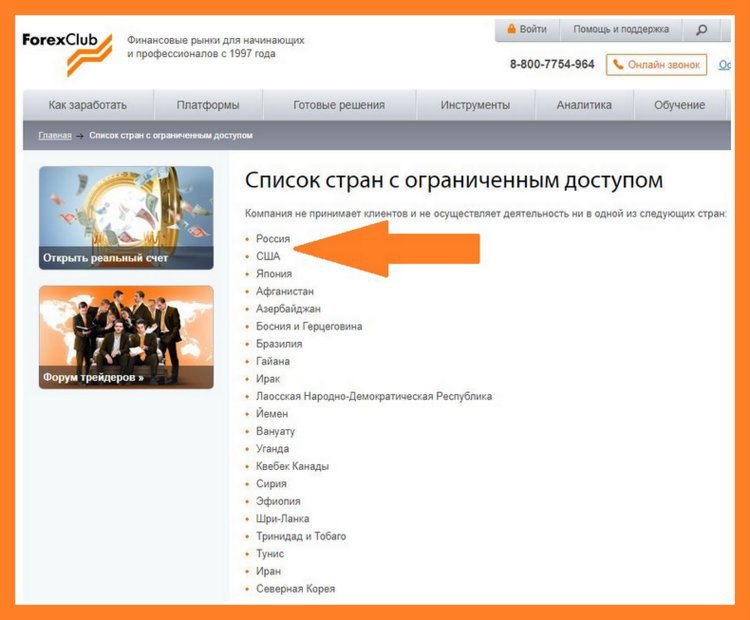Select the list item Тунис
This screenshot has width=750, height=620.
(270, 554)
